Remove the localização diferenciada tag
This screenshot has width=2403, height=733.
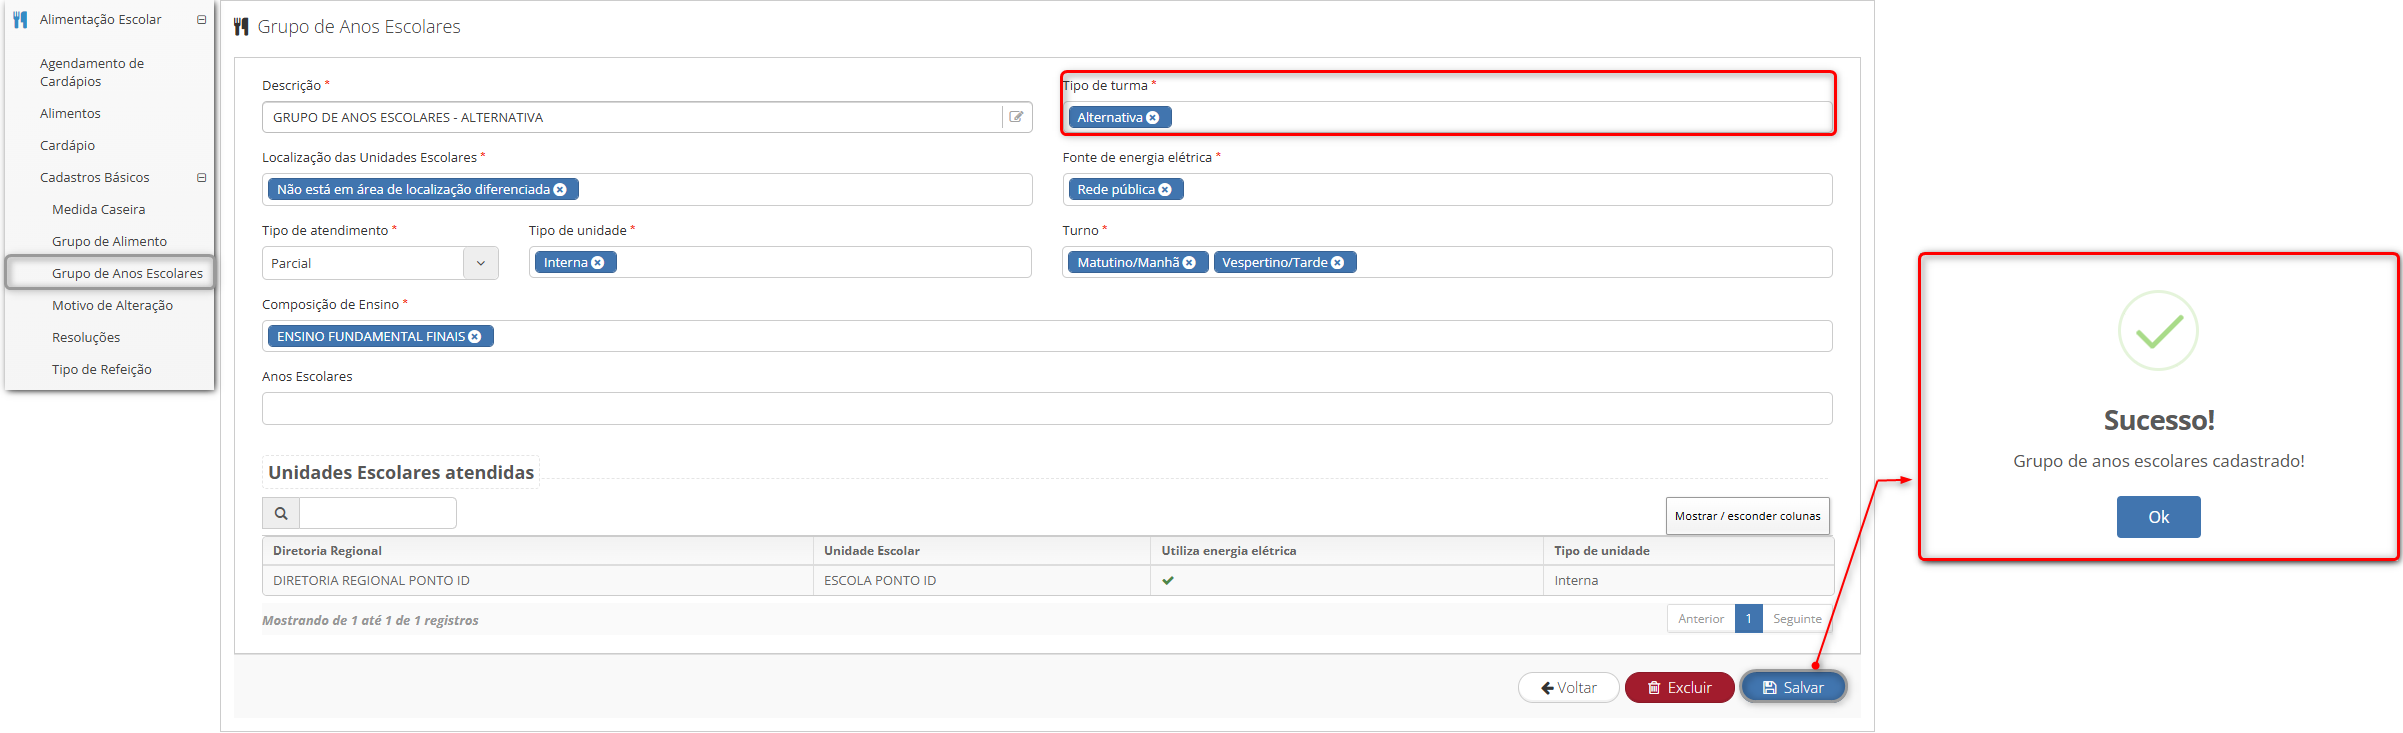(x=560, y=190)
